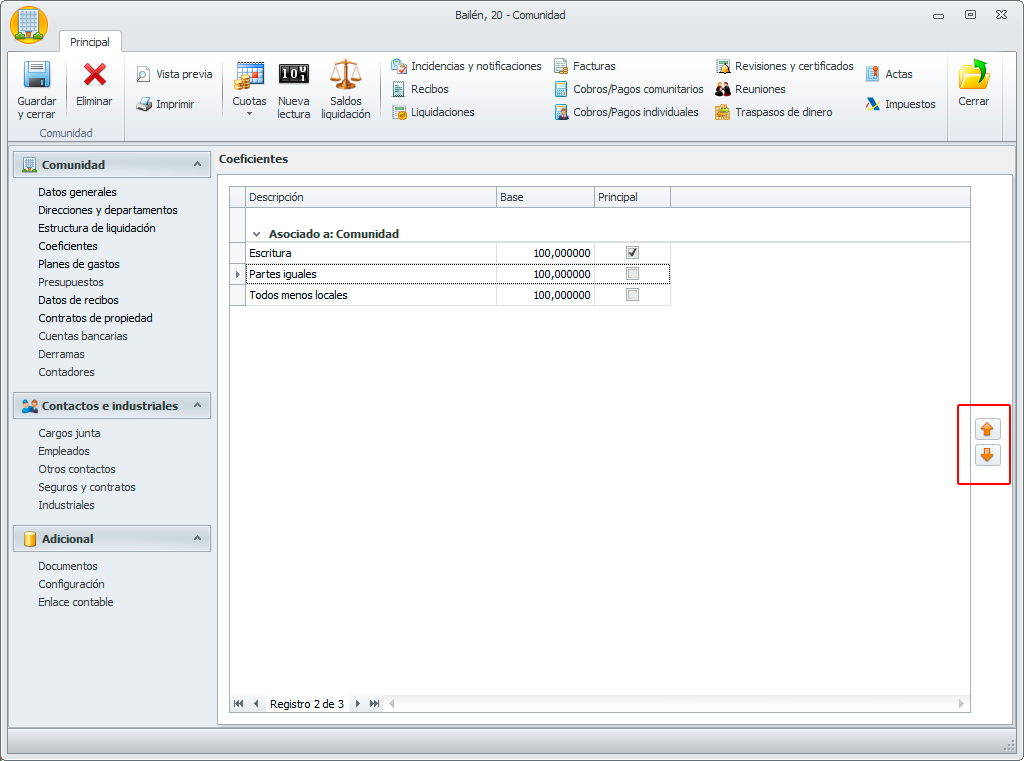Image resolution: width=1024 pixels, height=761 pixels.
Task: Check Principal for Partes iguales row
Action: coord(632,274)
